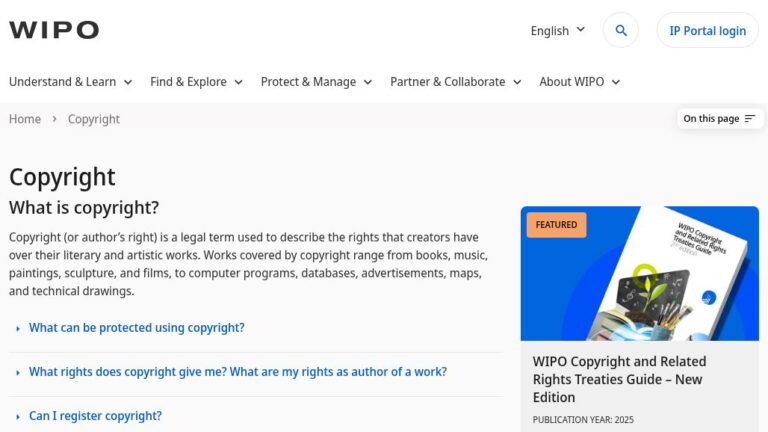Expand the Find & Explore menu
The height and width of the screenshot is (432, 768).
click(196, 82)
